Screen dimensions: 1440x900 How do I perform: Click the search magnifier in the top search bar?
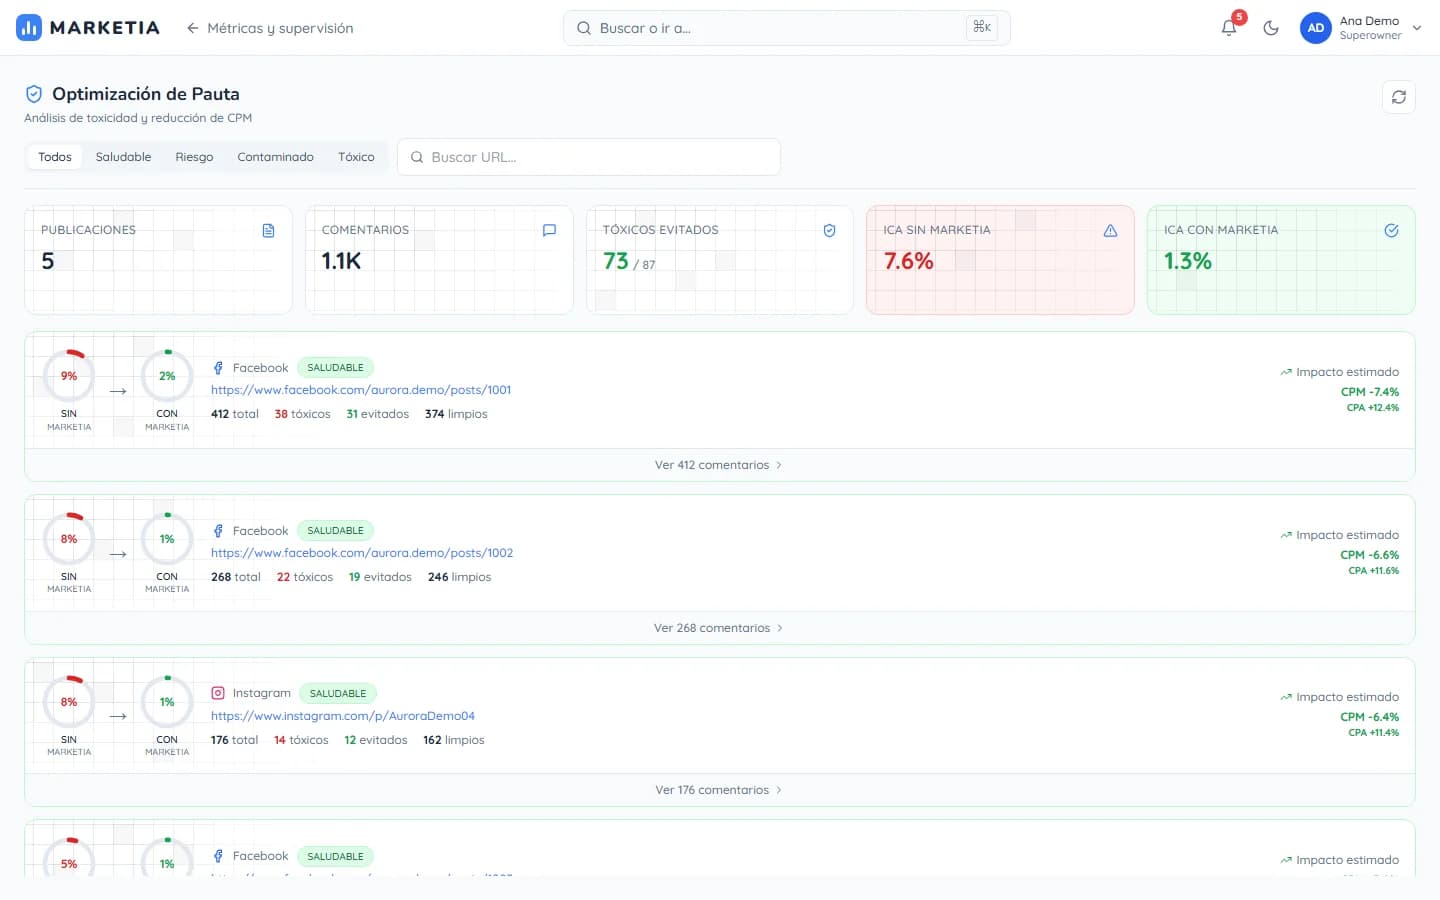[584, 28]
